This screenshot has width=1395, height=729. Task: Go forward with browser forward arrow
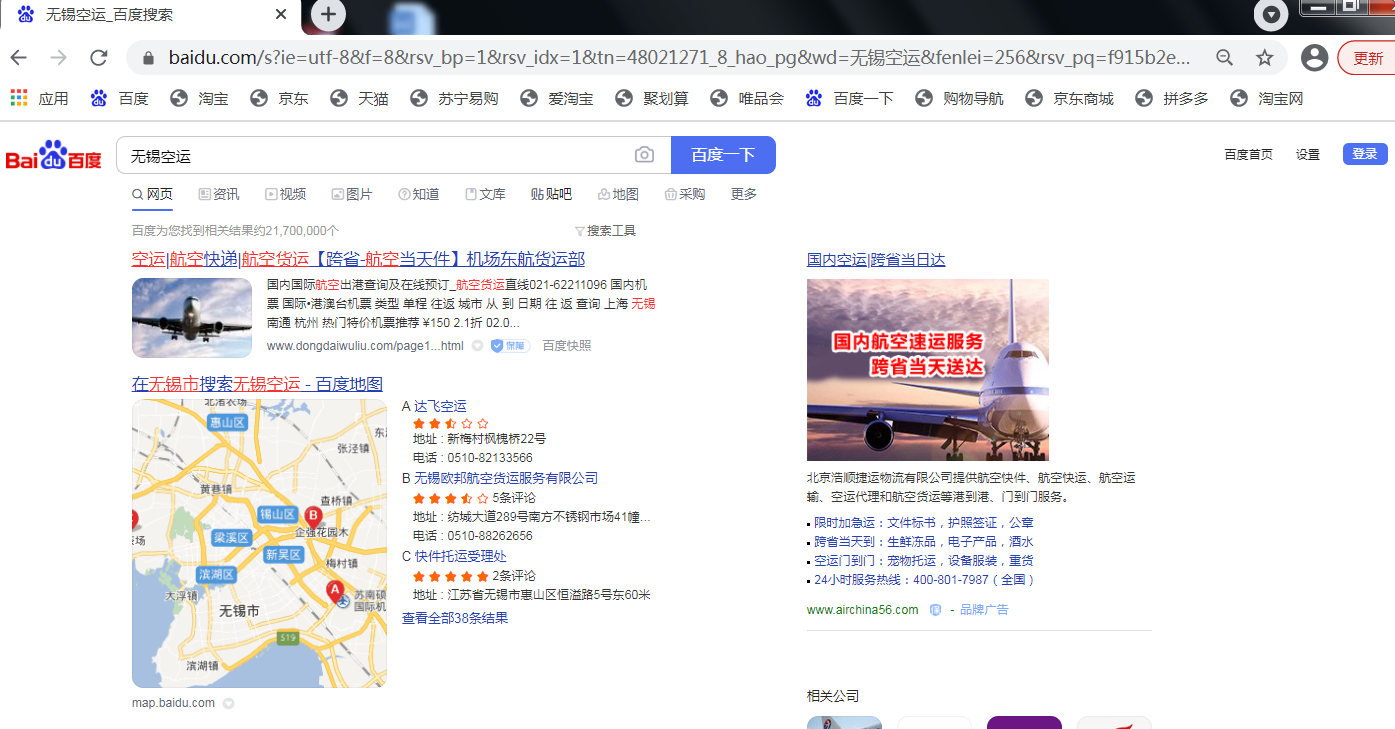(59, 58)
